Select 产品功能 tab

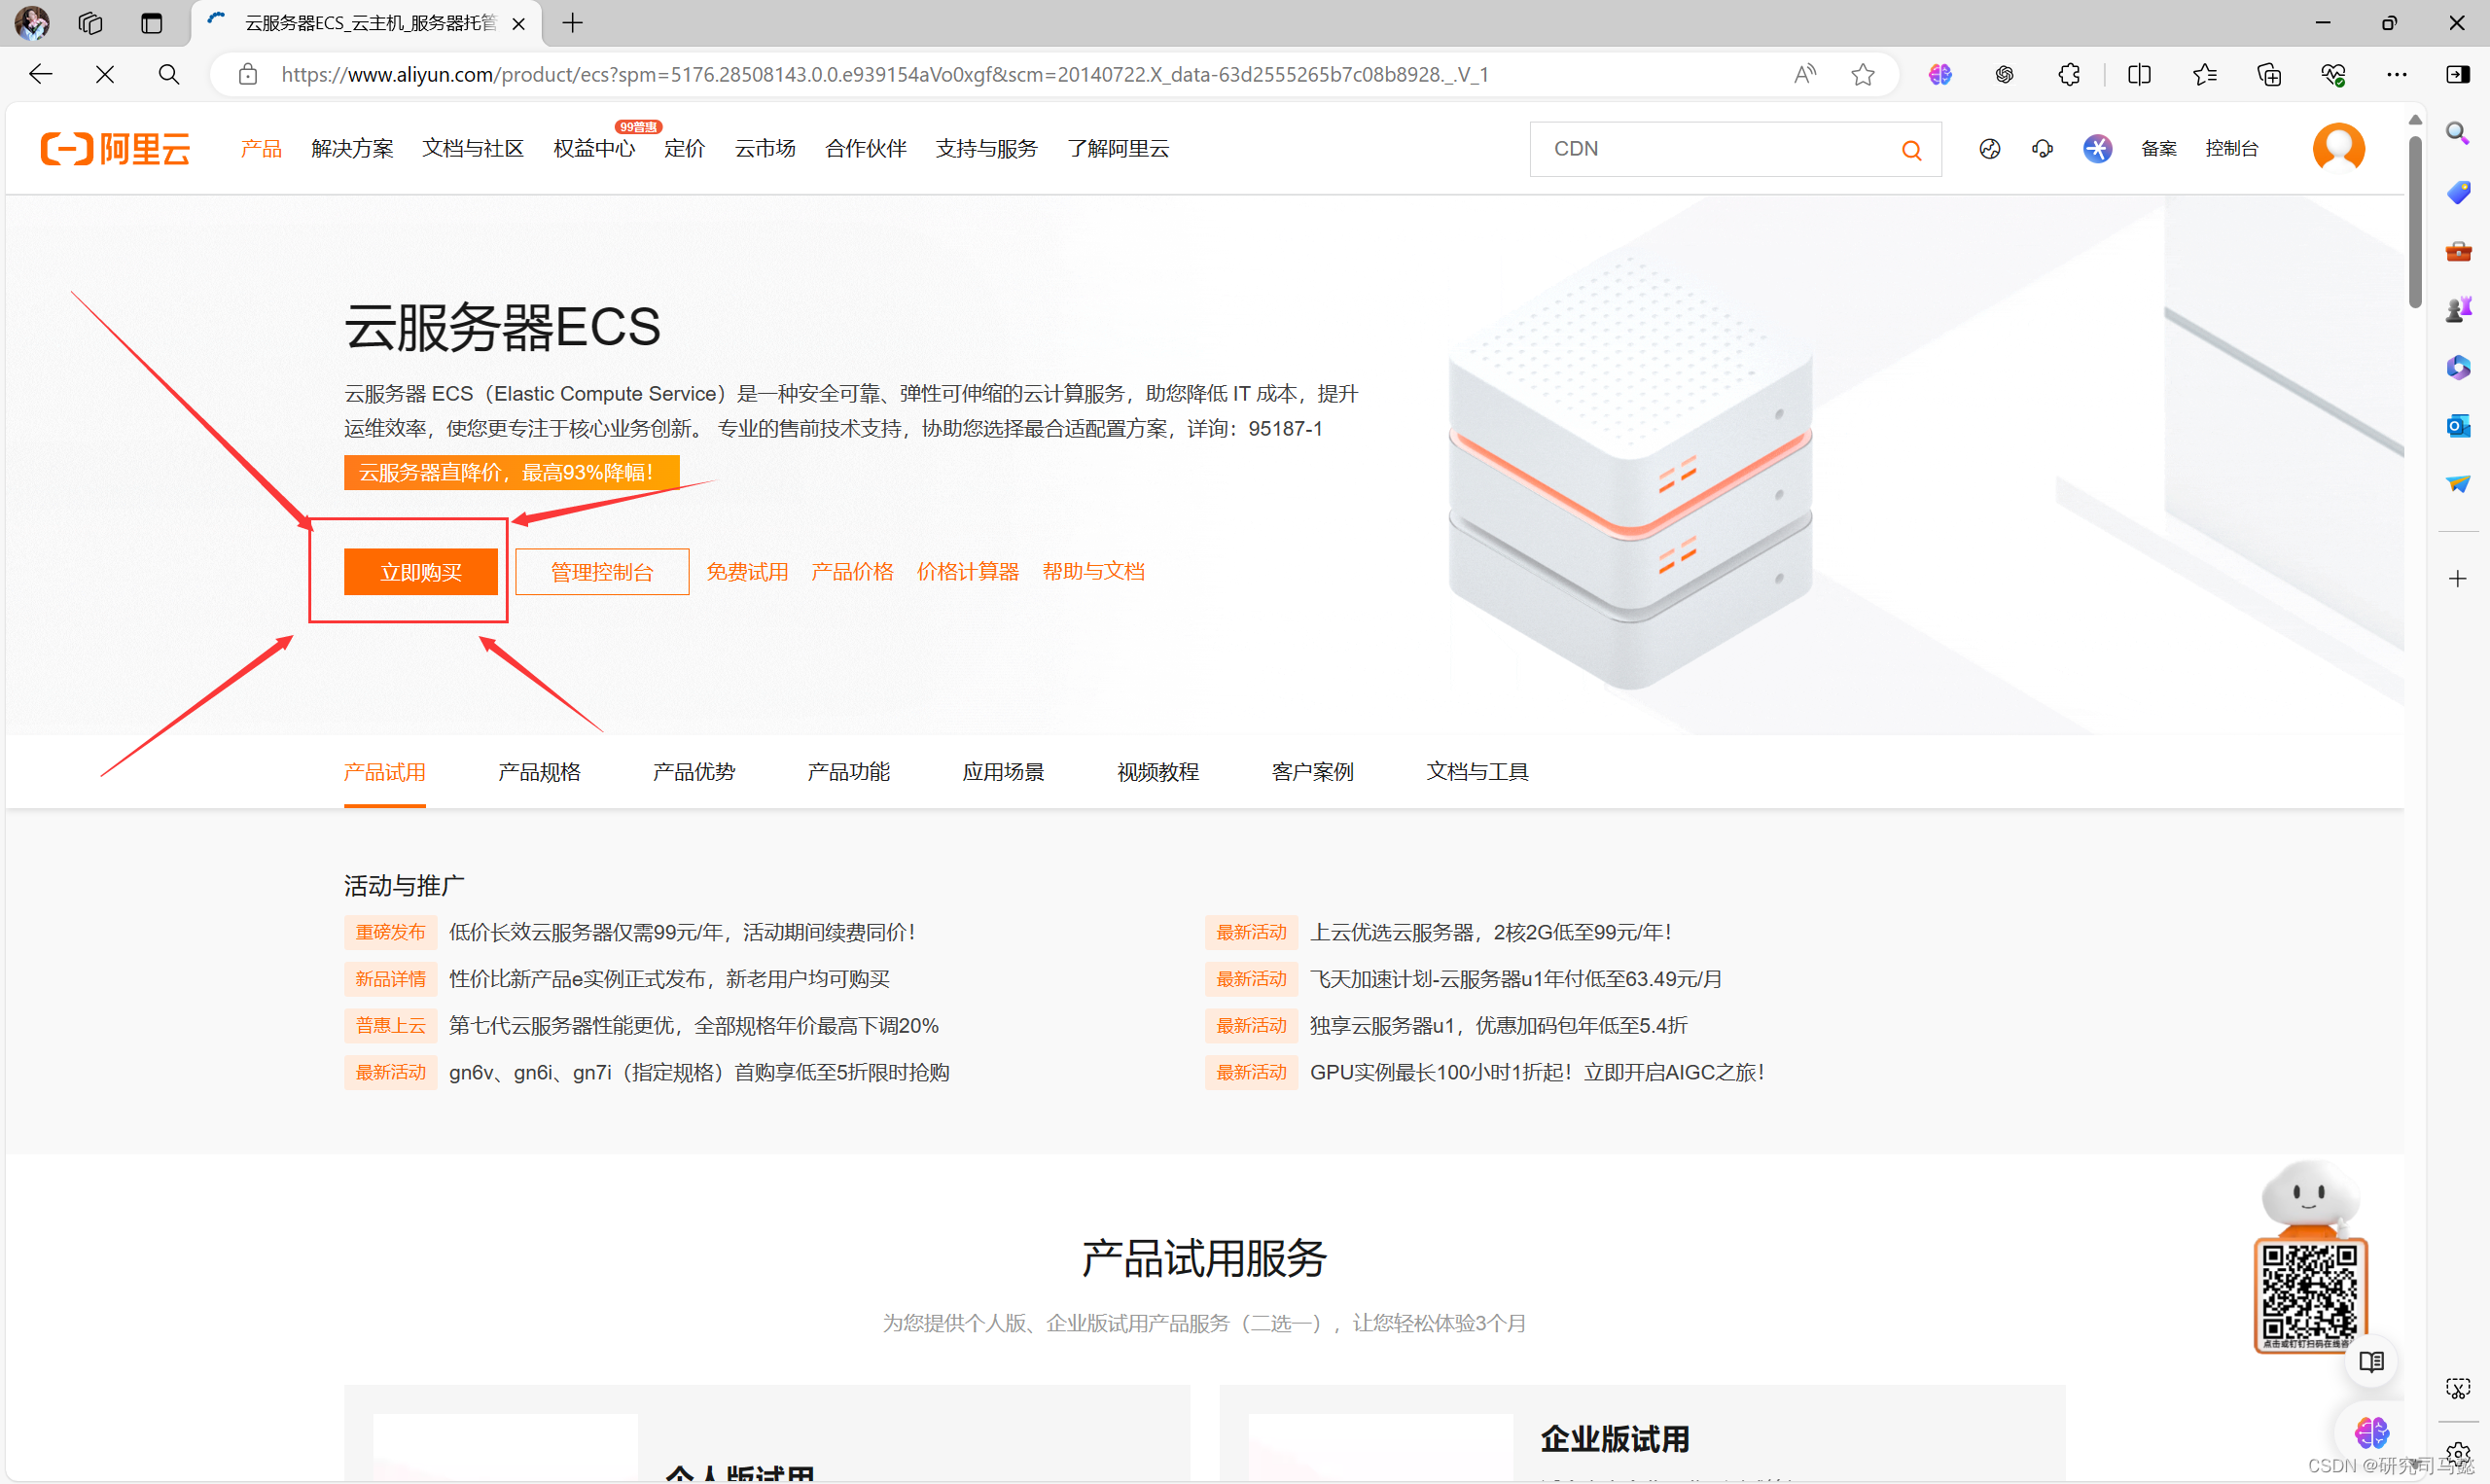[x=848, y=772]
